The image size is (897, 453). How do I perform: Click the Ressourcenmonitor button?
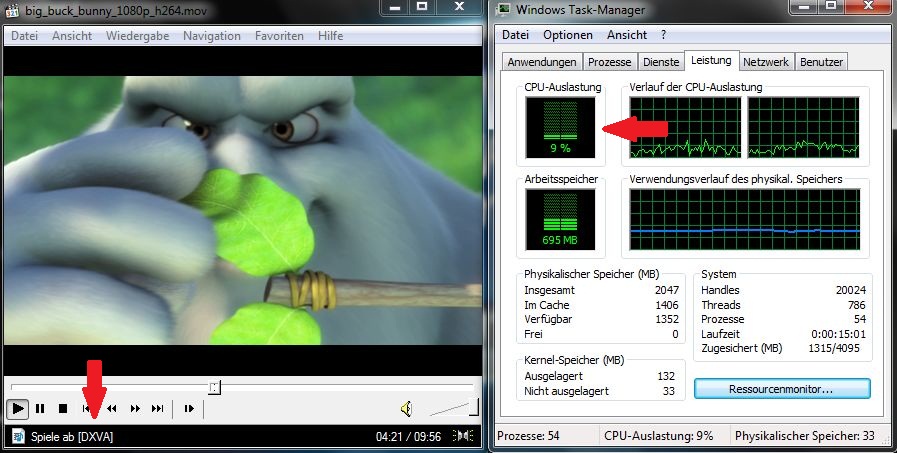click(781, 390)
